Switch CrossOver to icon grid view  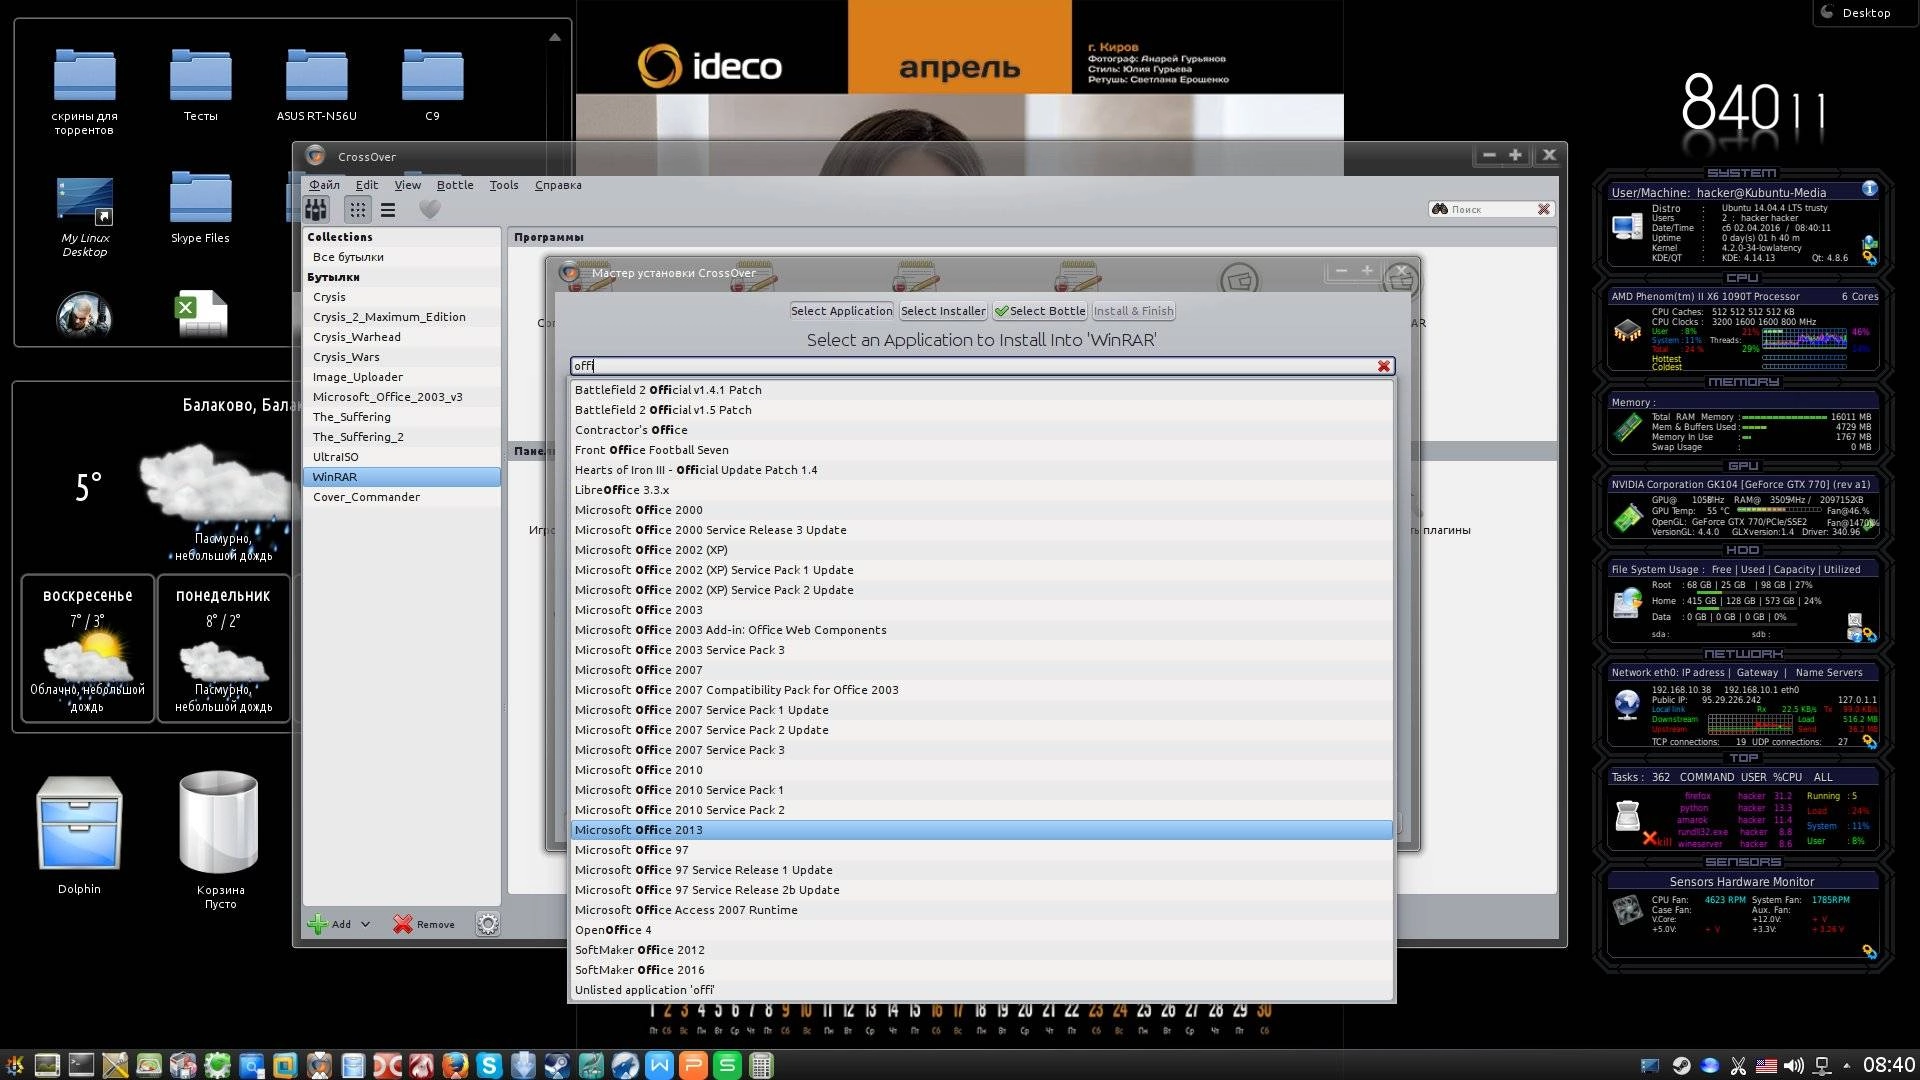pos(357,210)
